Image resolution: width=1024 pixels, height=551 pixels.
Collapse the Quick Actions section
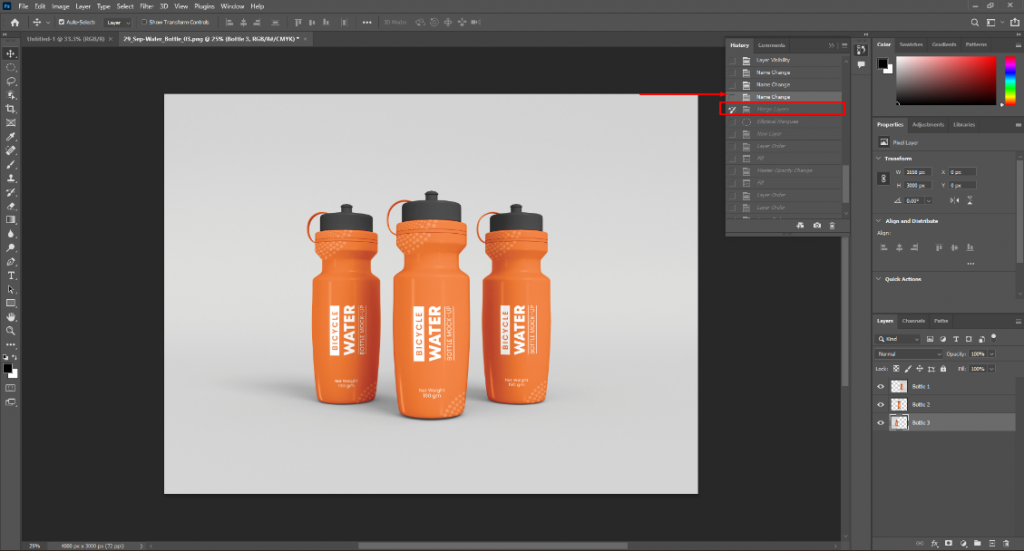[x=878, y=279]
